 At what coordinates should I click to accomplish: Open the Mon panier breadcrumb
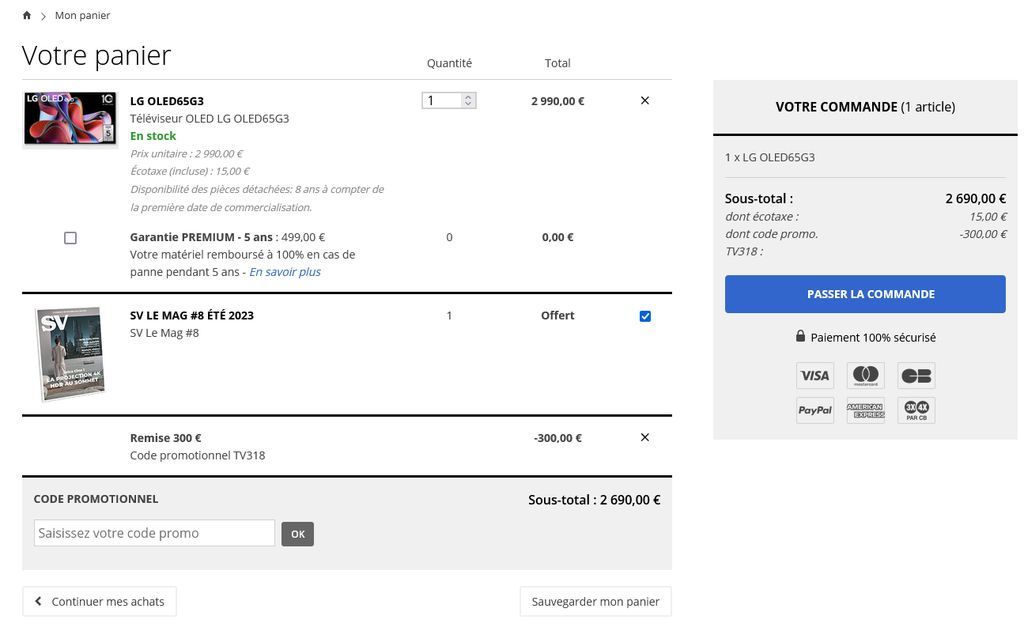[82, 16]
